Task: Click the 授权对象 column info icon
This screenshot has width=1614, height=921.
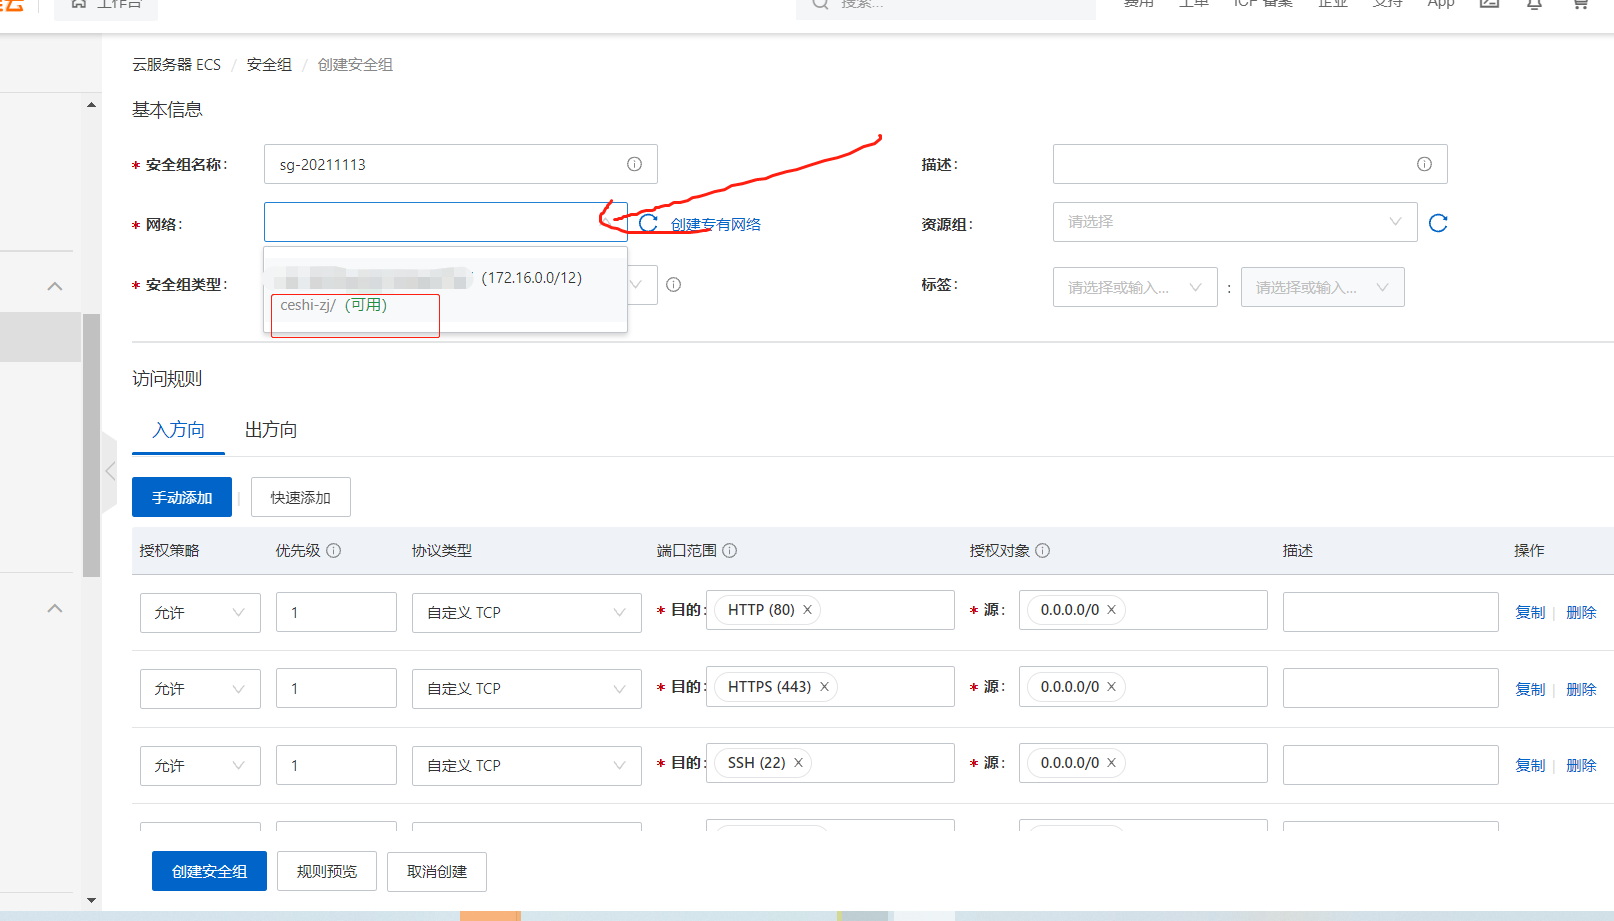Action: 1042,550
